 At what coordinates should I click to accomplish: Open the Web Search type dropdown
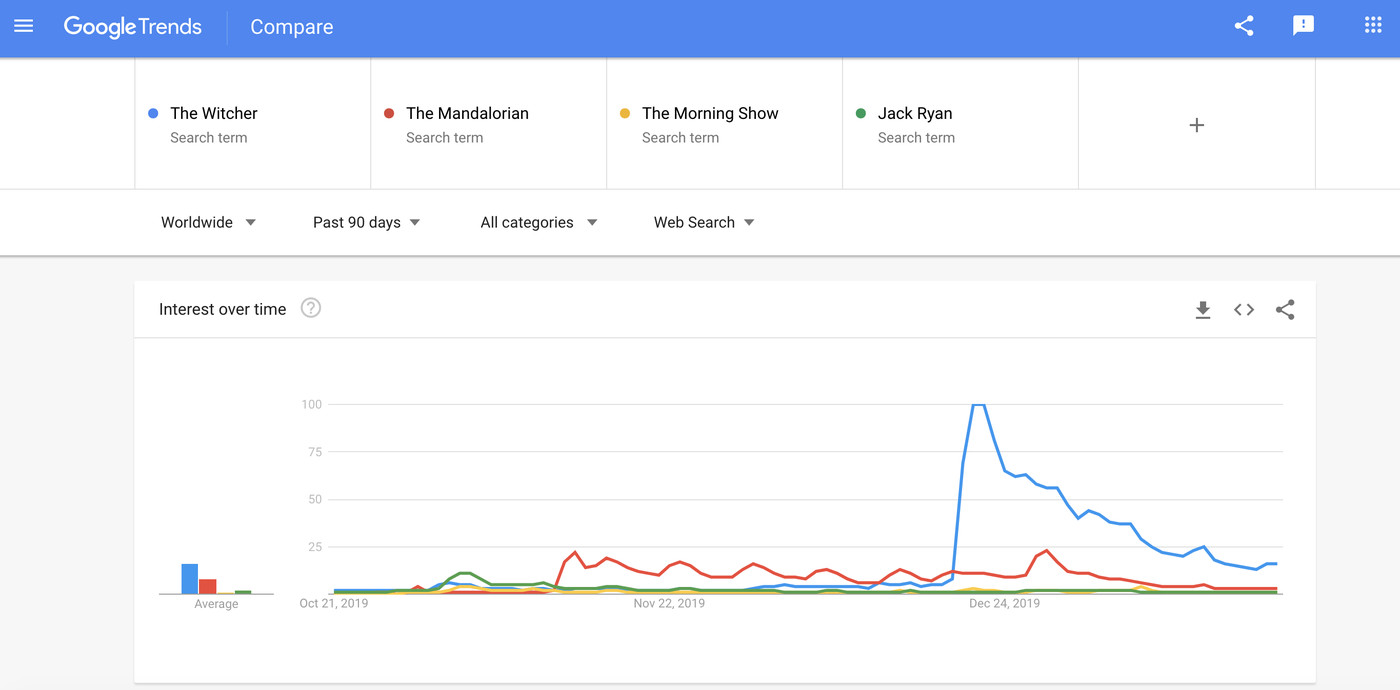[701, 222]
